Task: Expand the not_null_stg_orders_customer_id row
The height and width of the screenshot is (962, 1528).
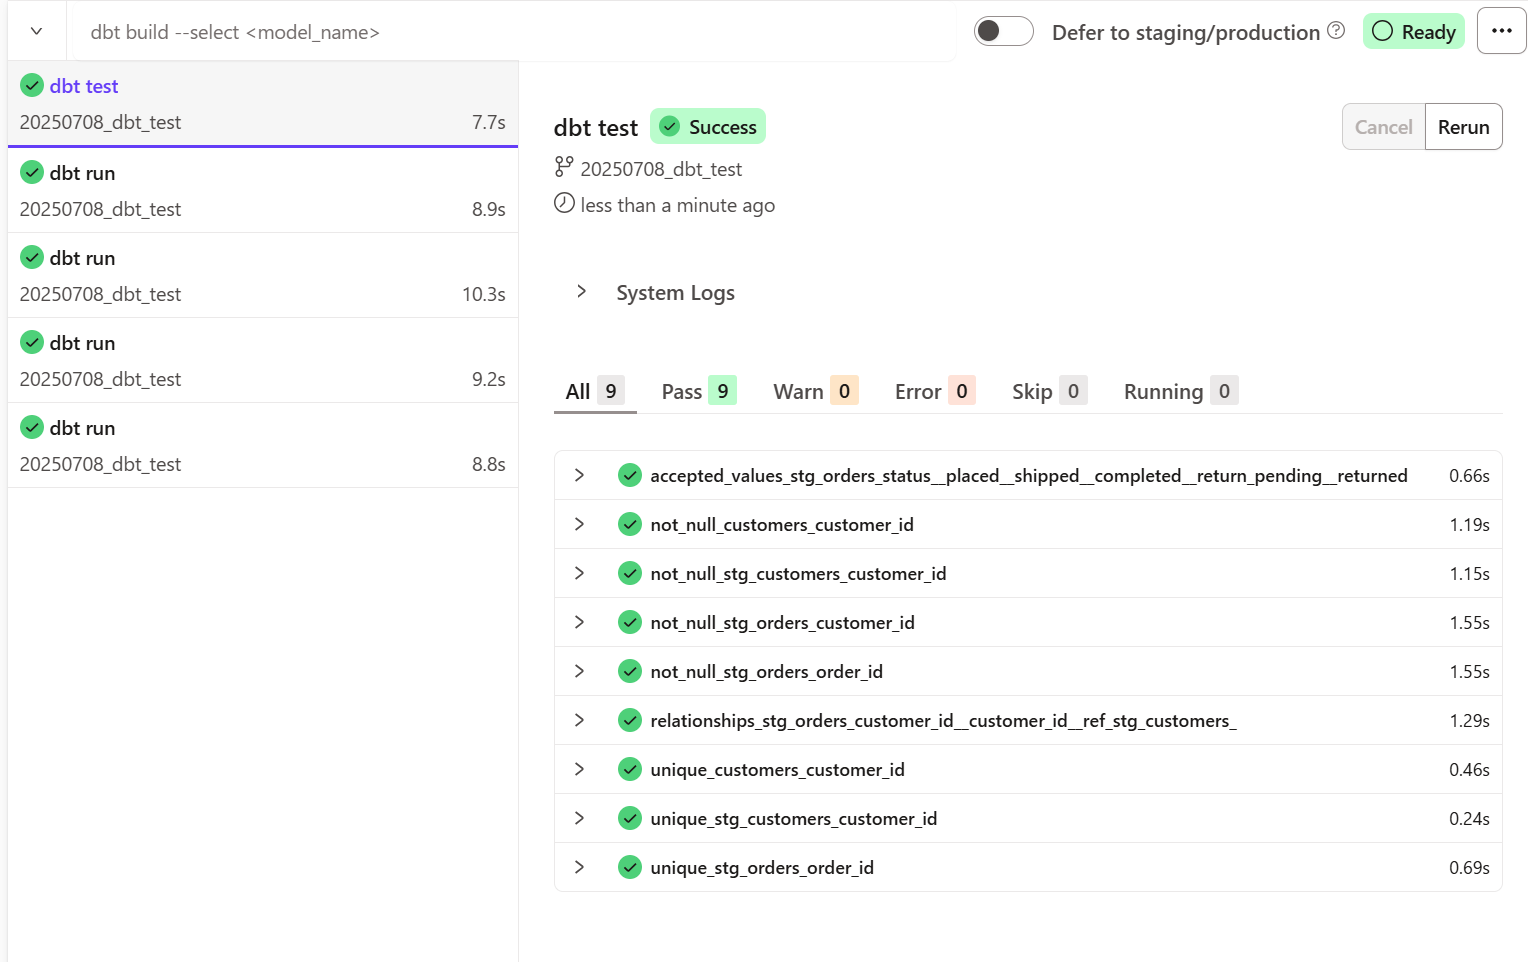Action: point(579,622)
